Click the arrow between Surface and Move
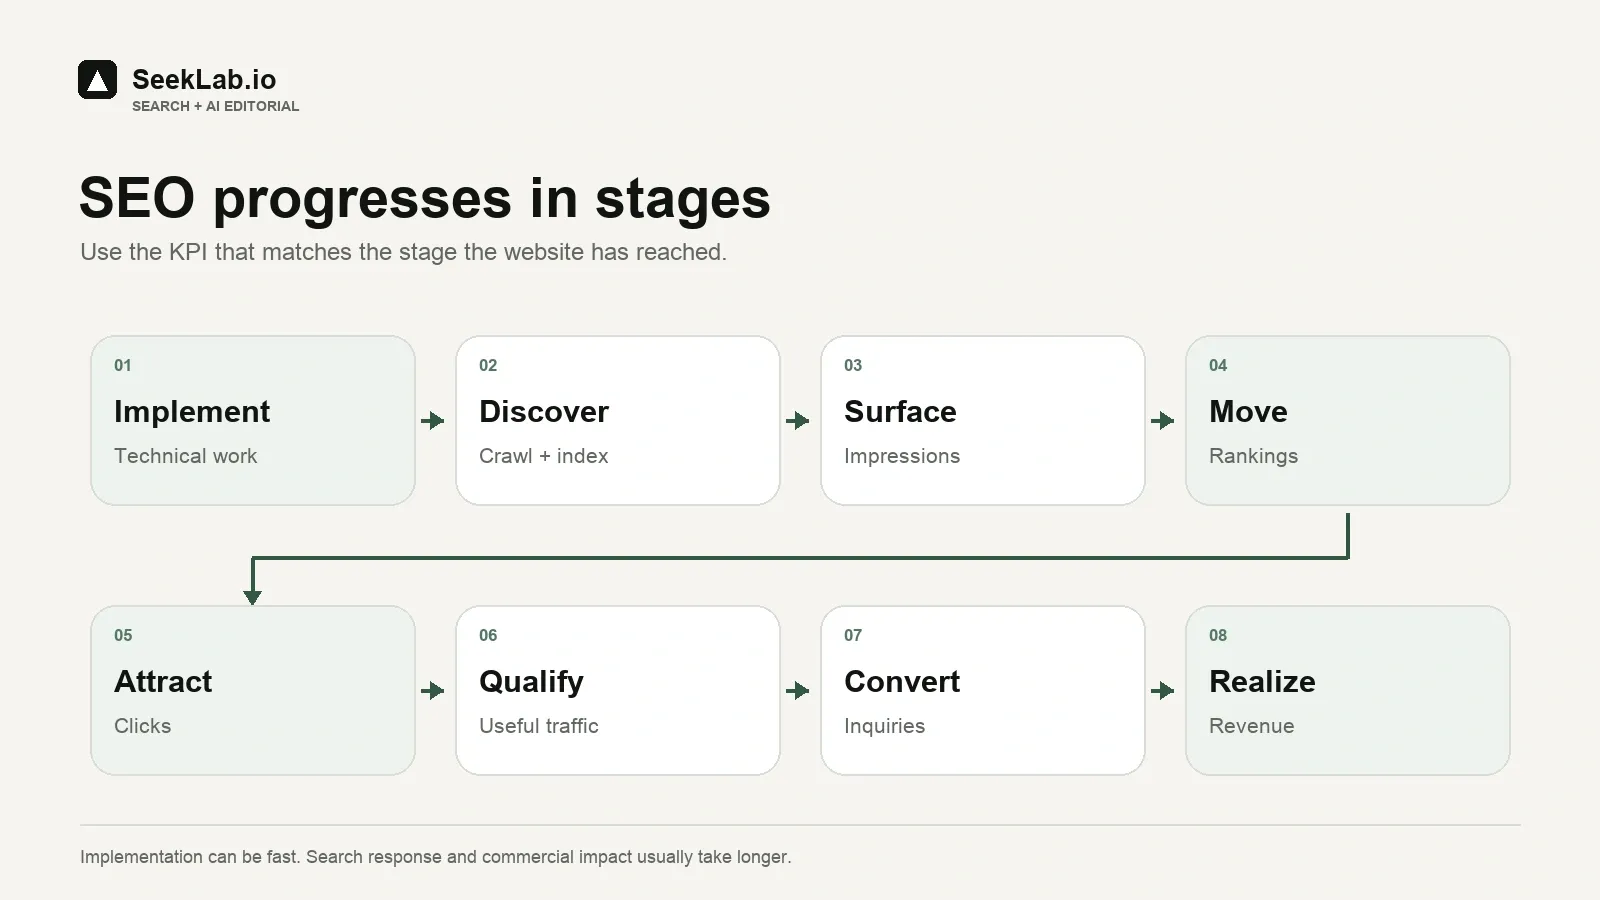The width and height of the screenshot is (1600, 900). pyautogui.click(x=1163, y=421)
